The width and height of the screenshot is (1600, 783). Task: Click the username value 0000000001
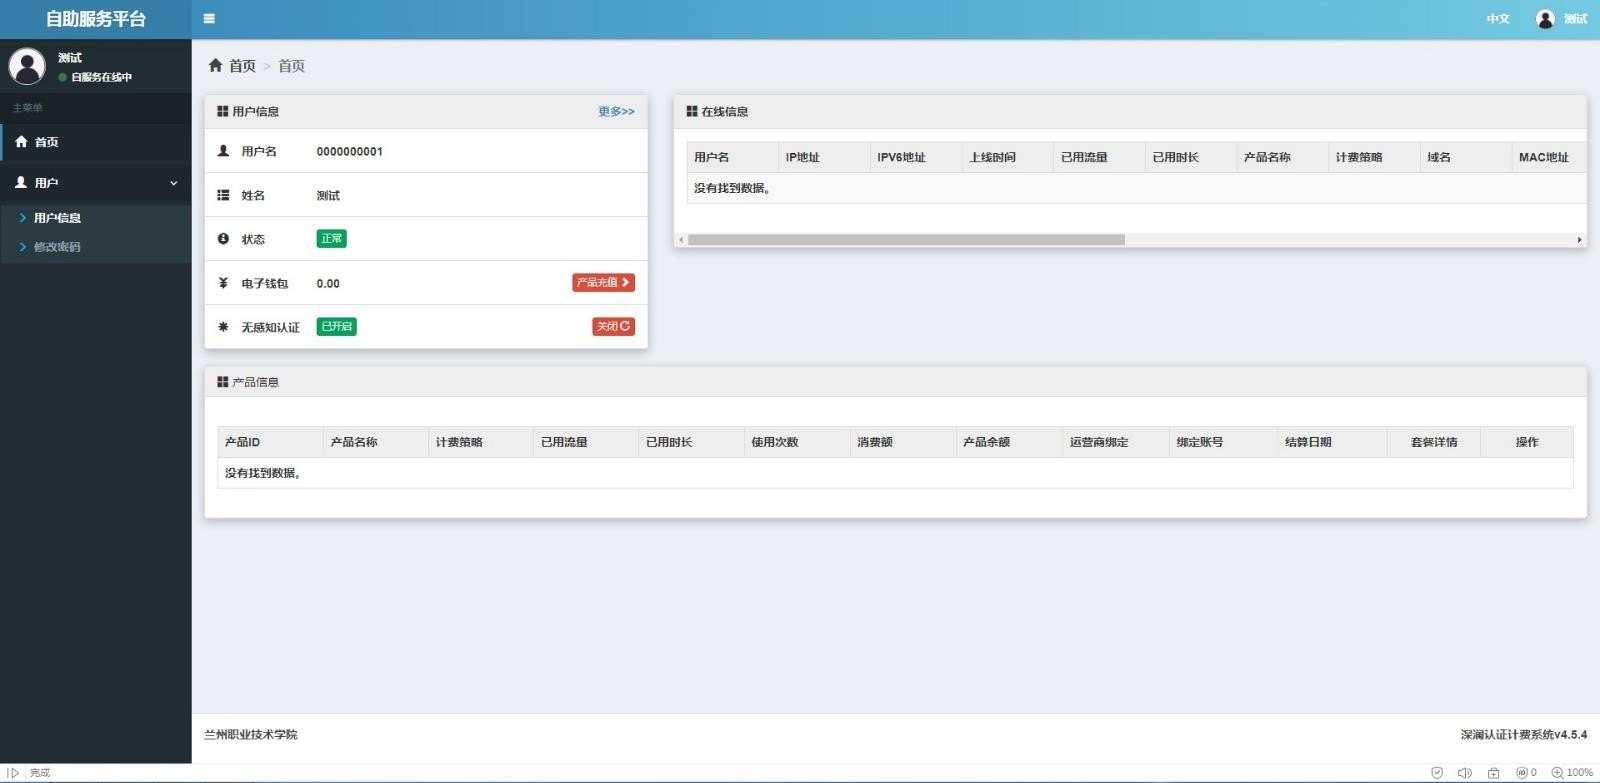(x=349, y=152)
